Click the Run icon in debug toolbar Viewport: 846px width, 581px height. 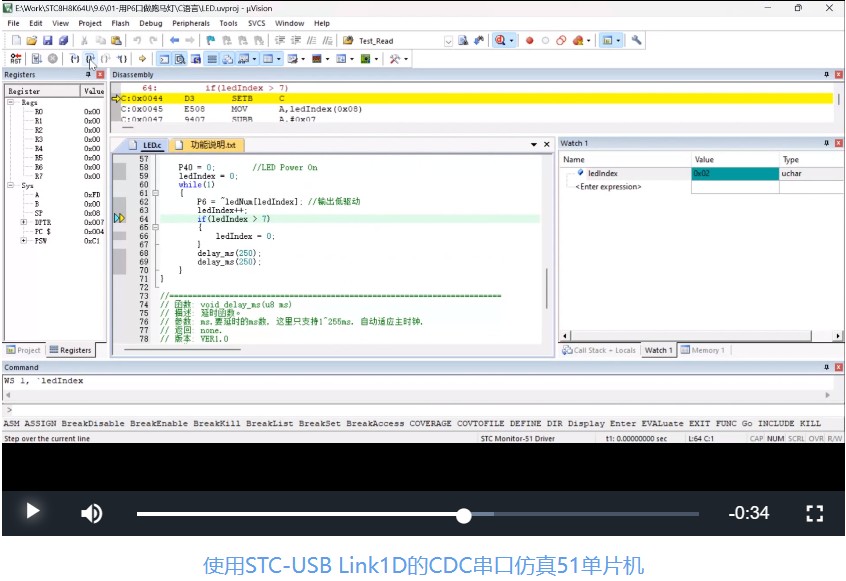[x=36, y=59]
